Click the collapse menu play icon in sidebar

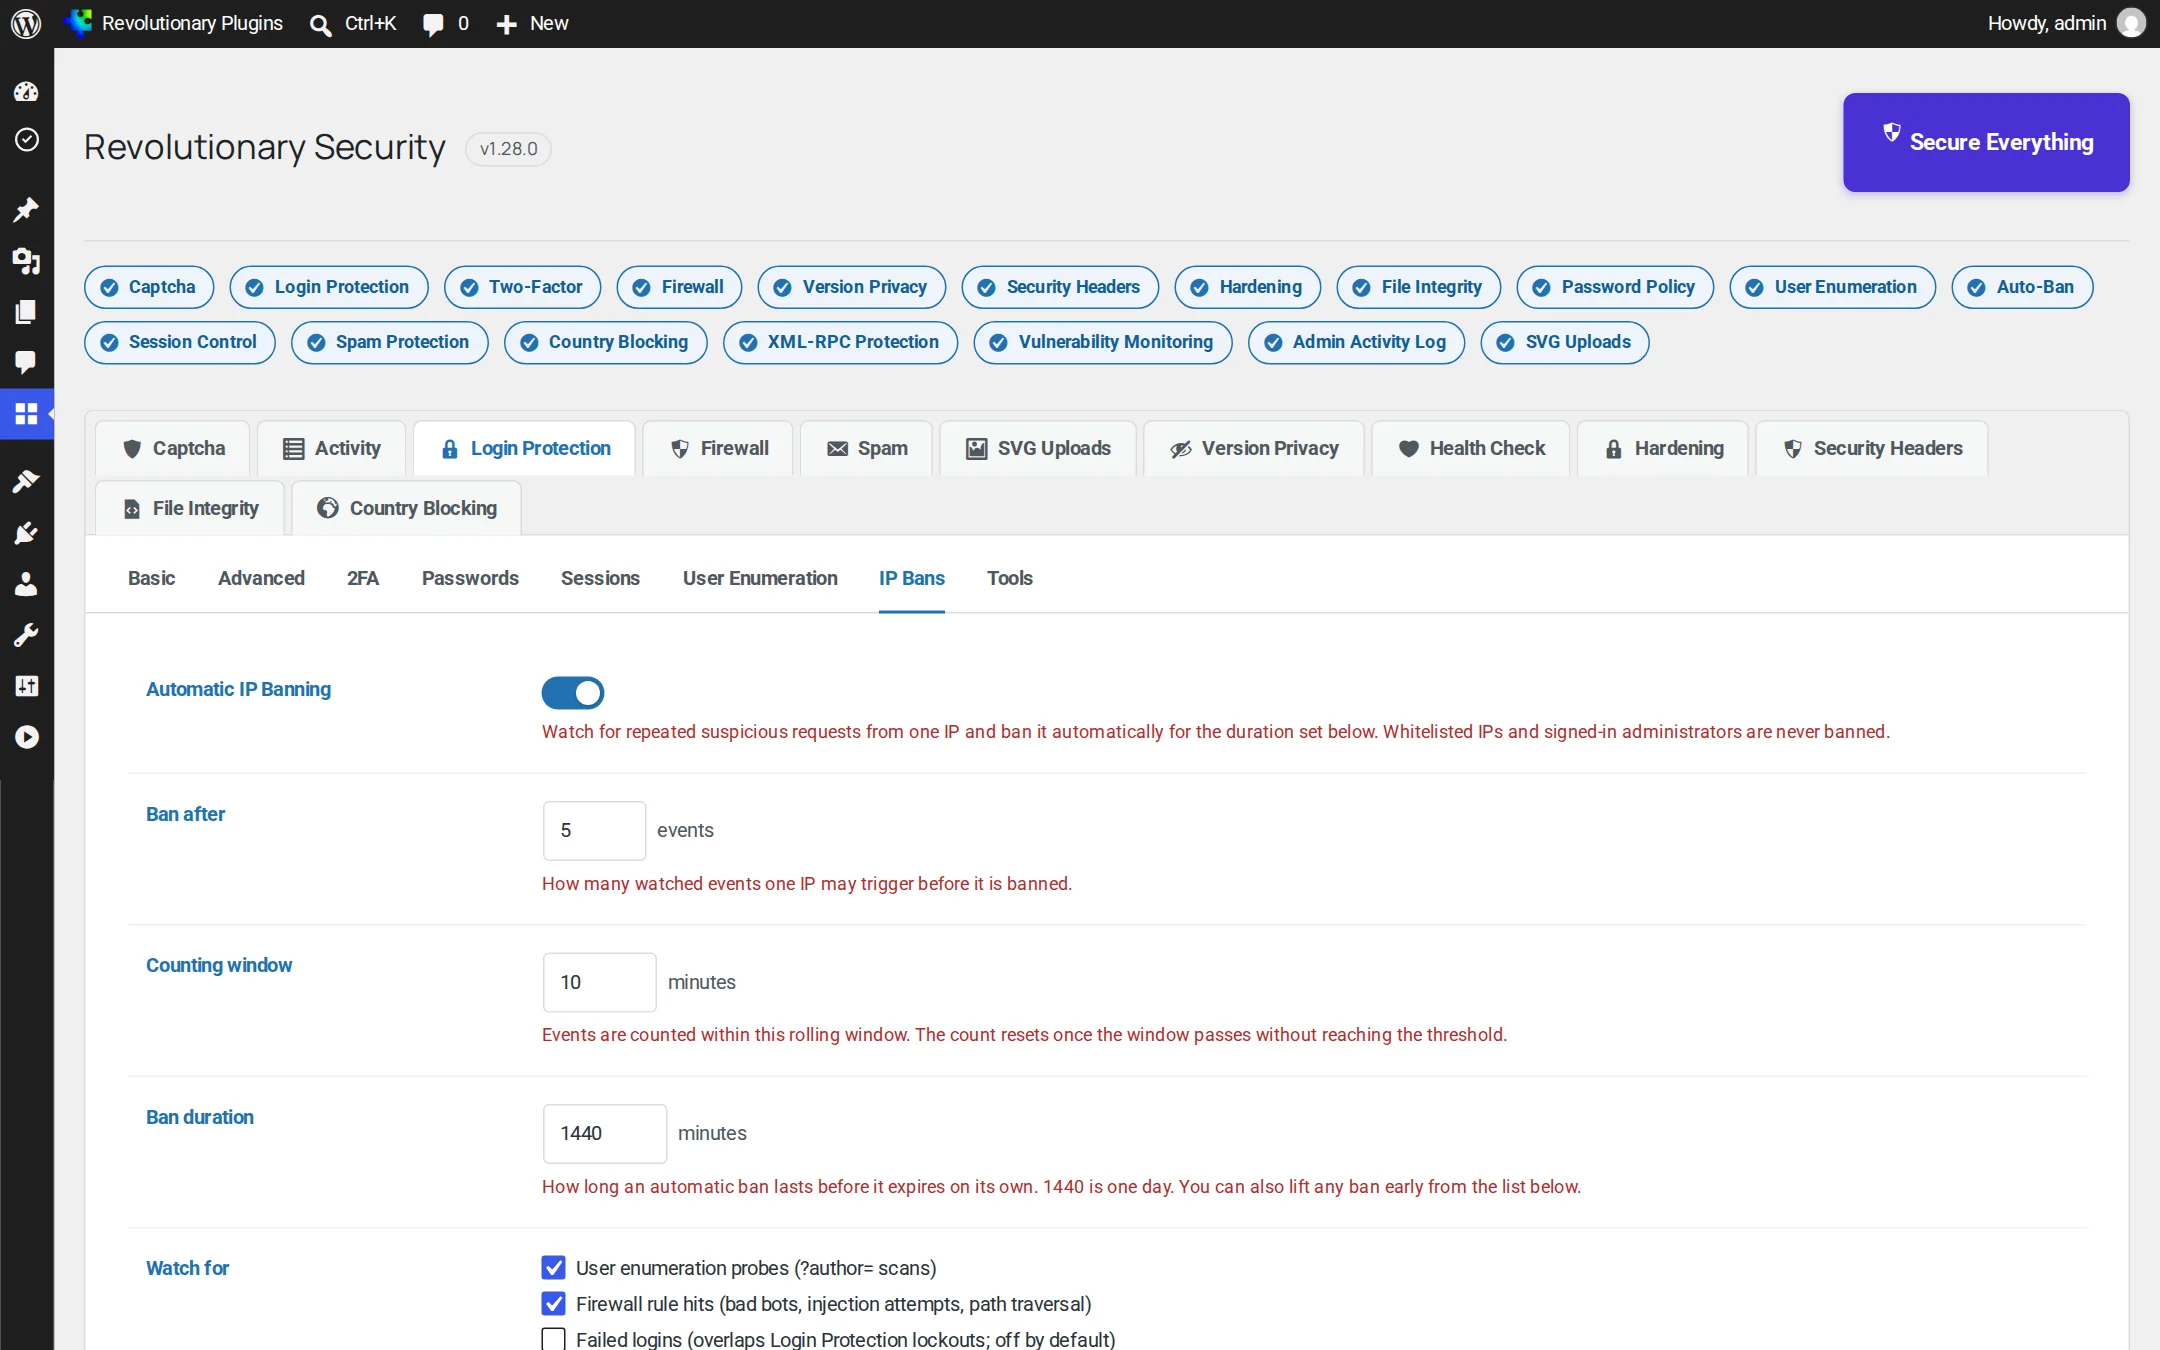tap(26, 737)
